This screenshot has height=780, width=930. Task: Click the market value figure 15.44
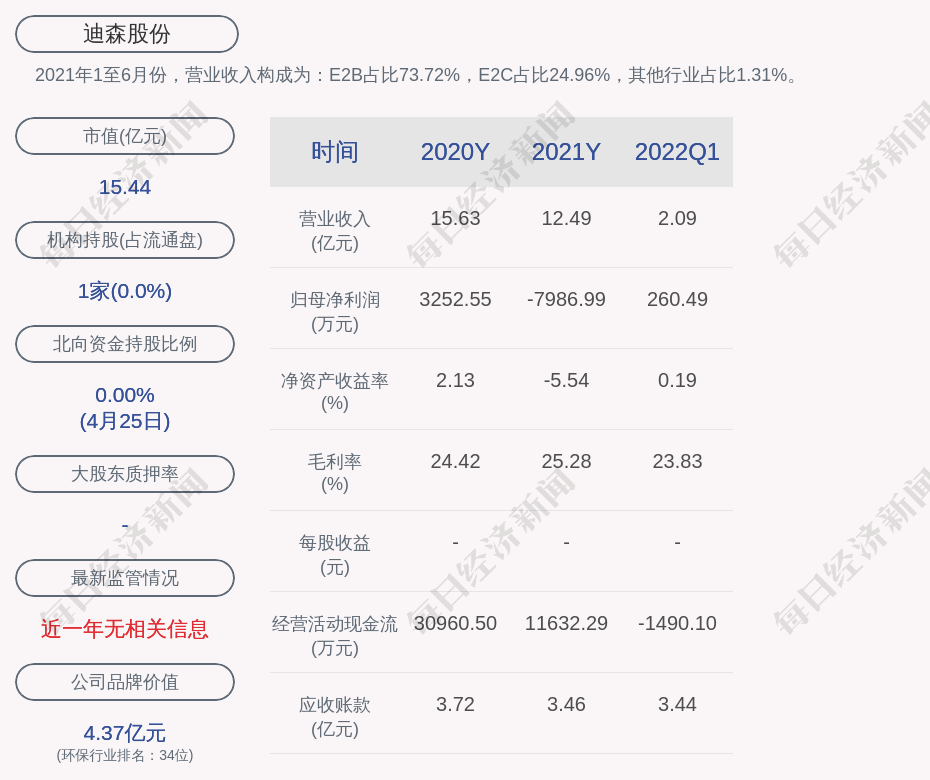pos(125,187)
